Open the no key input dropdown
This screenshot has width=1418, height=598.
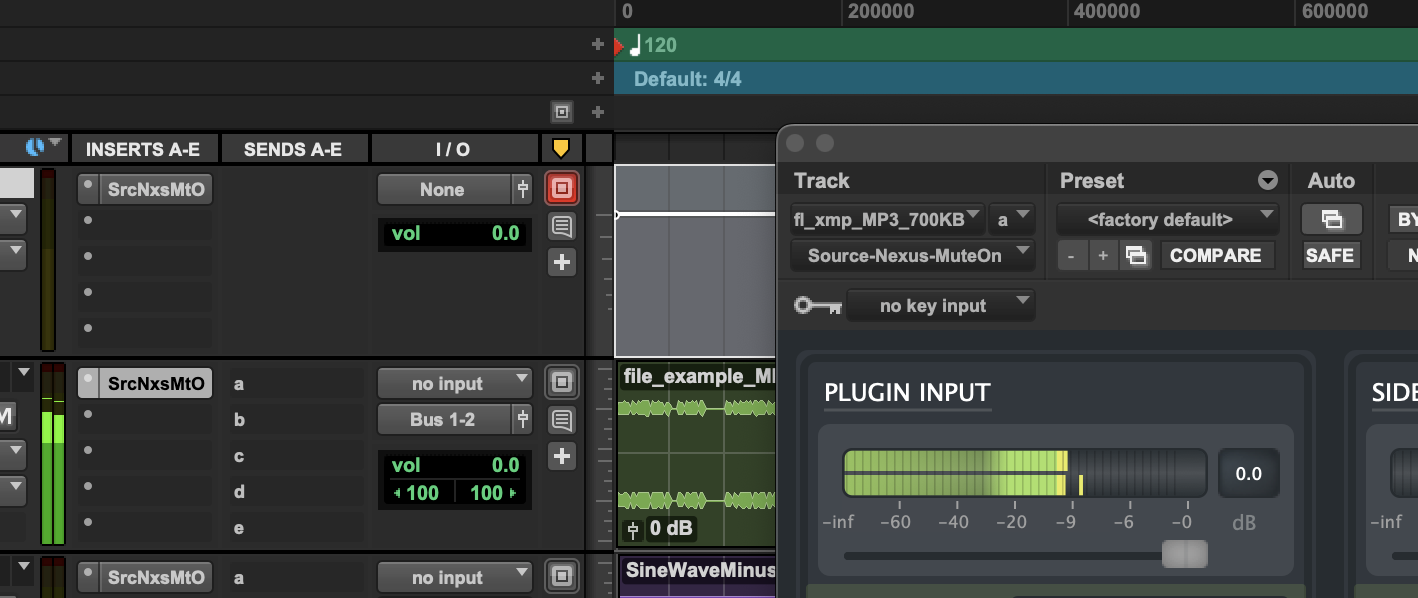tap(940, 306)
